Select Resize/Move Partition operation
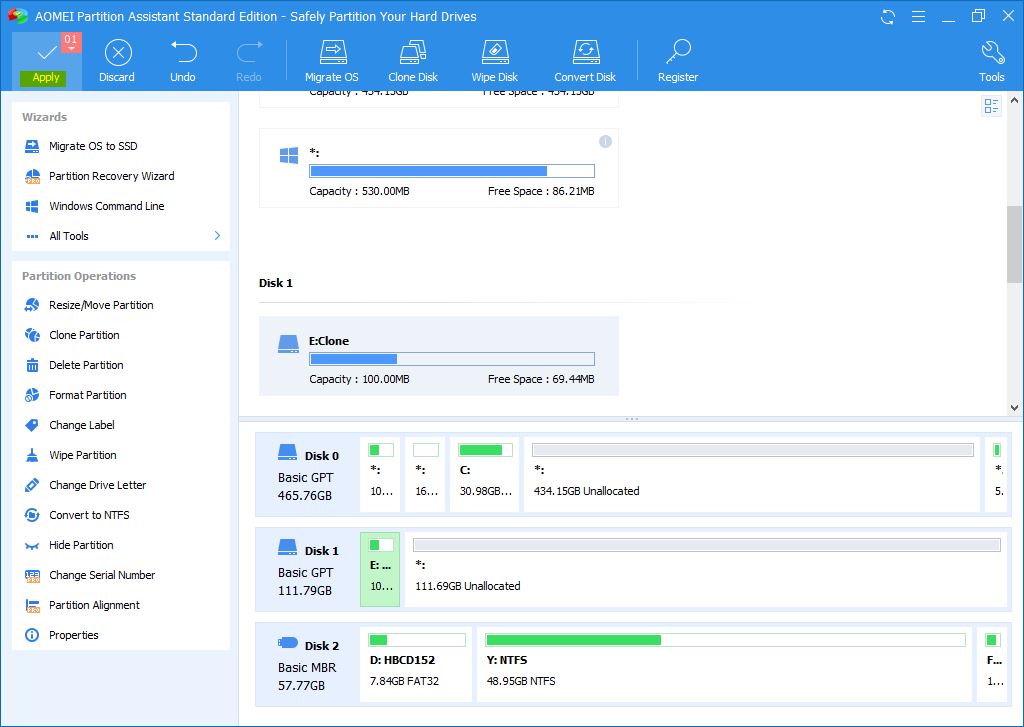1024x727 pixels. coord(101,305)
